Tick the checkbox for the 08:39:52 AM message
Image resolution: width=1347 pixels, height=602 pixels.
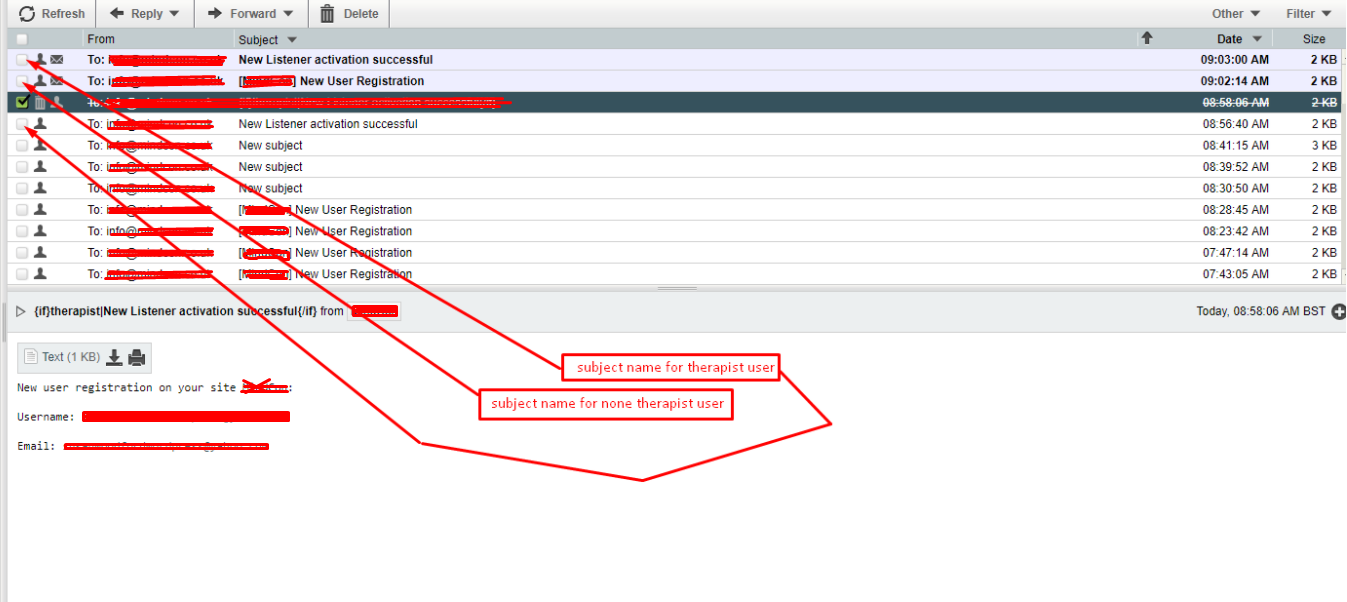coord(22,167)
